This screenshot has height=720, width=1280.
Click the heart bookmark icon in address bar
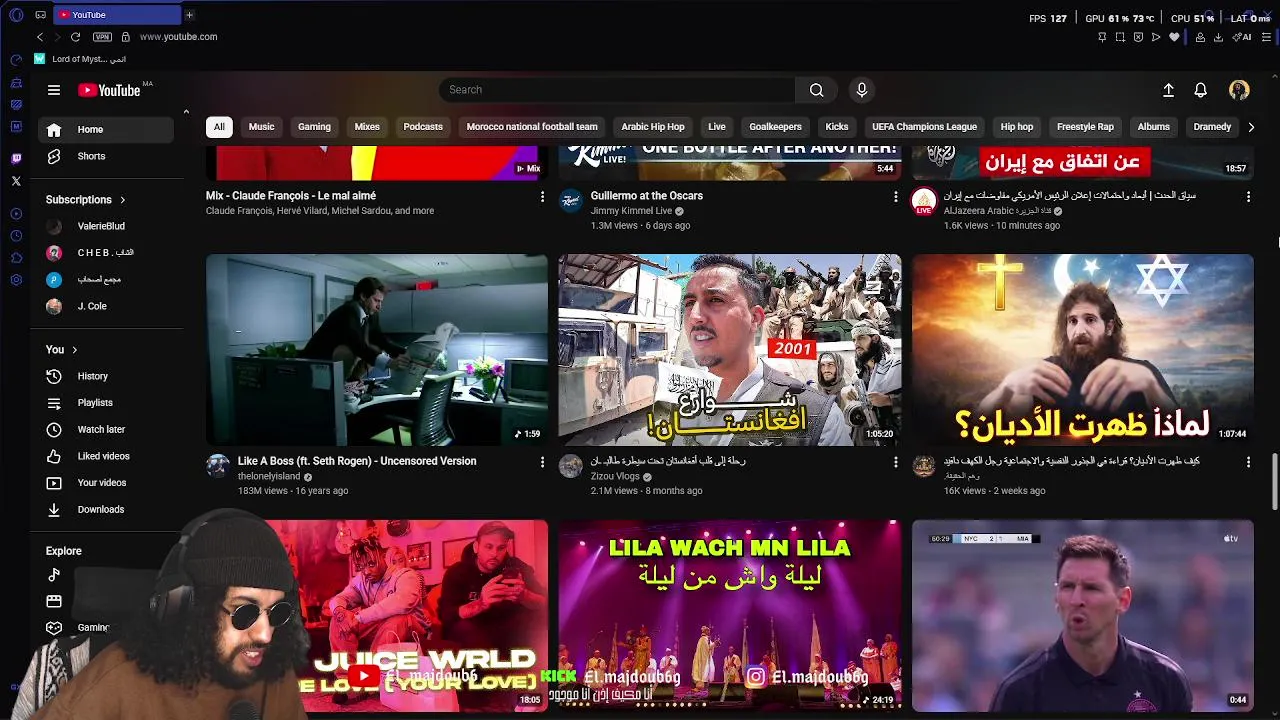pyautogui.click(x=1174, y=37)
